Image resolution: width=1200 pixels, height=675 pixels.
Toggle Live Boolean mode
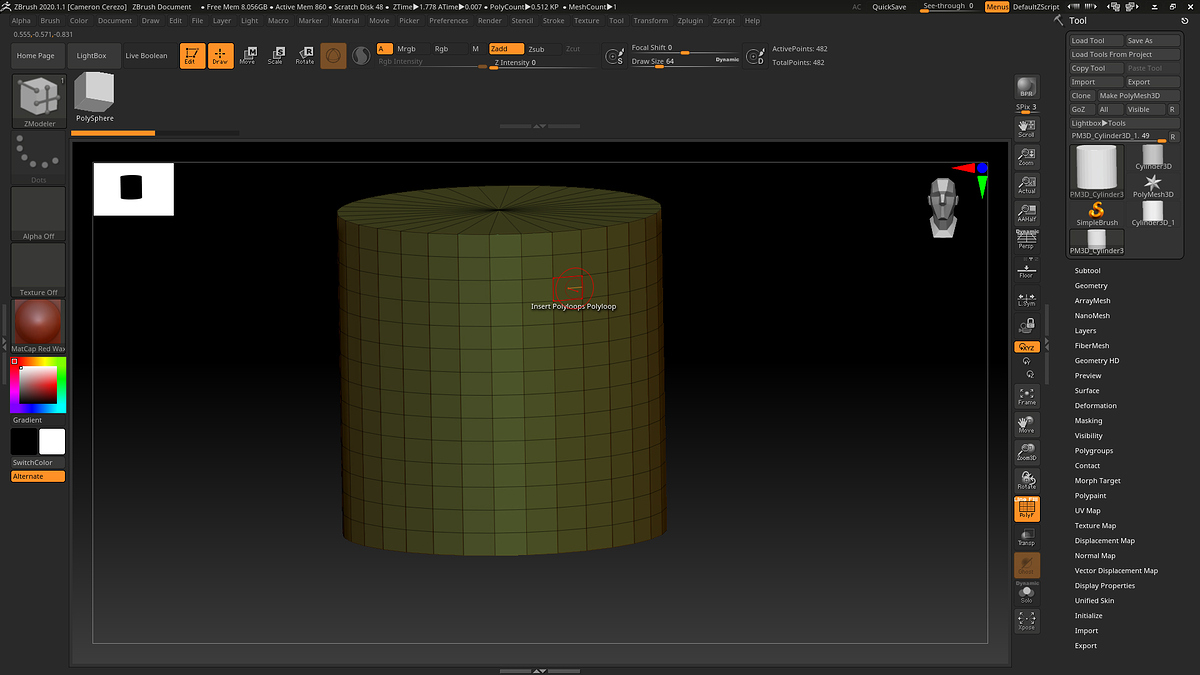[x=147, y=56]
